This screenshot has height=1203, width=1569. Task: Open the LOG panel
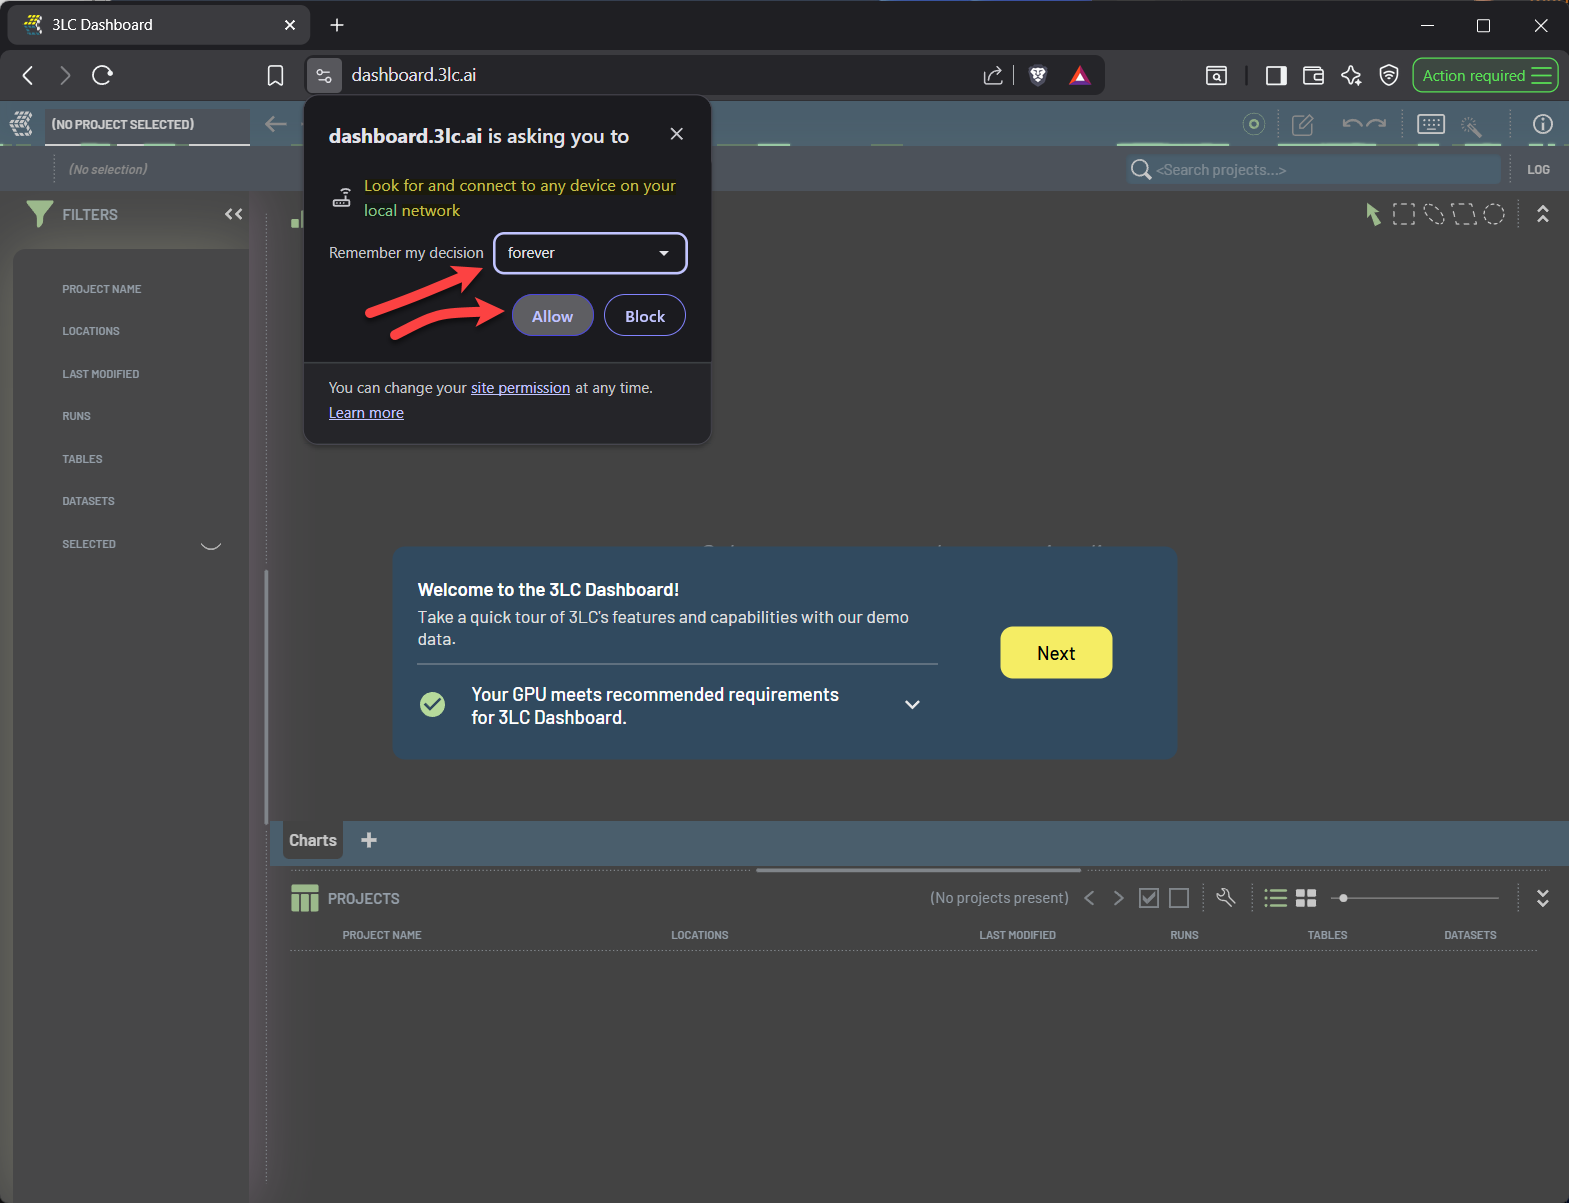(x=1538, y=170)
